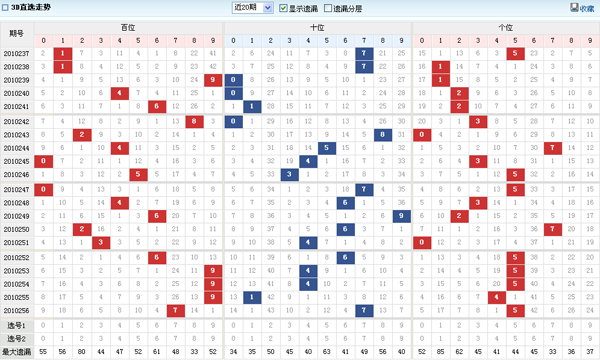Image resolution: width=600 pixels, height=360 pixels.
Task: Click blue 十位 cell 7 in row 2010237
Action: [364, 54]
